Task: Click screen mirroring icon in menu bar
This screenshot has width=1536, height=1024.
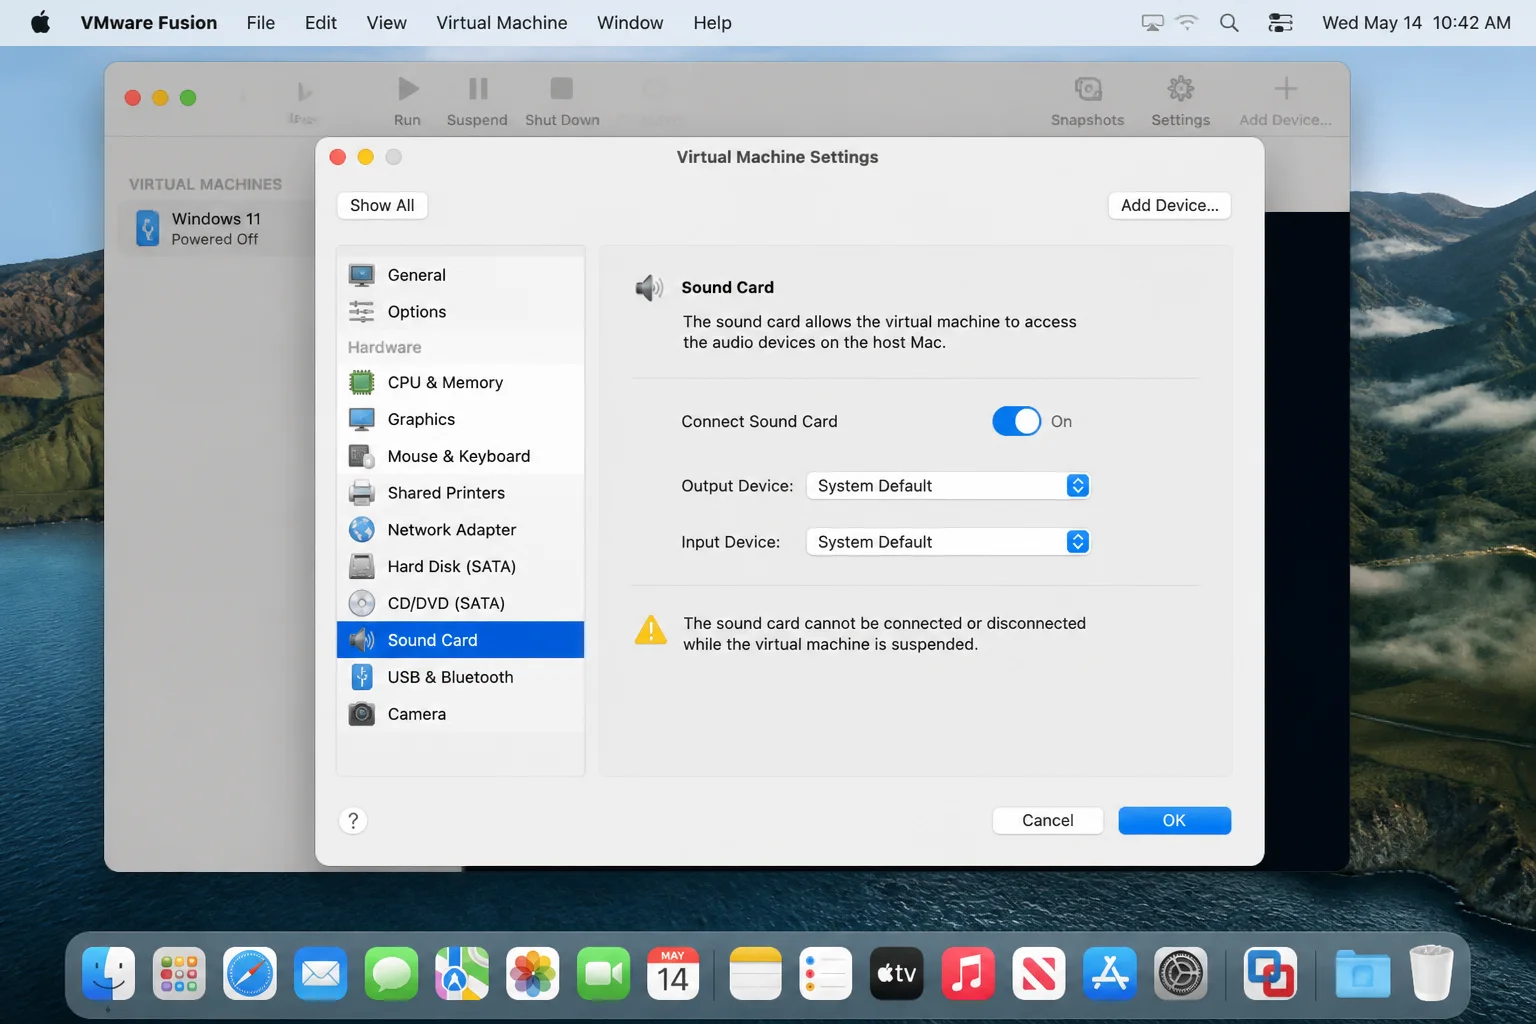Action: (x=1152, y=23)
